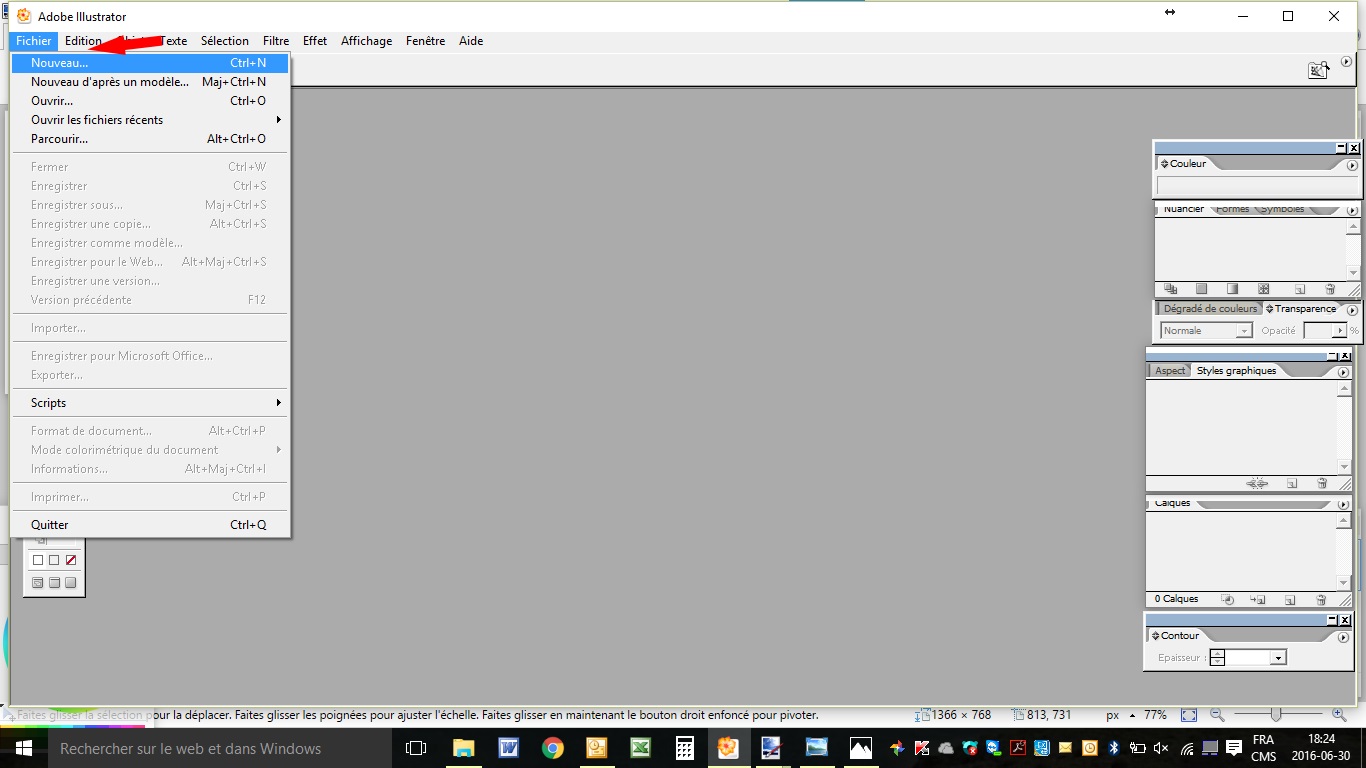Open the Couleur panel options menu
This screenshot has height=768, width=1366.
coord(1352,165)
